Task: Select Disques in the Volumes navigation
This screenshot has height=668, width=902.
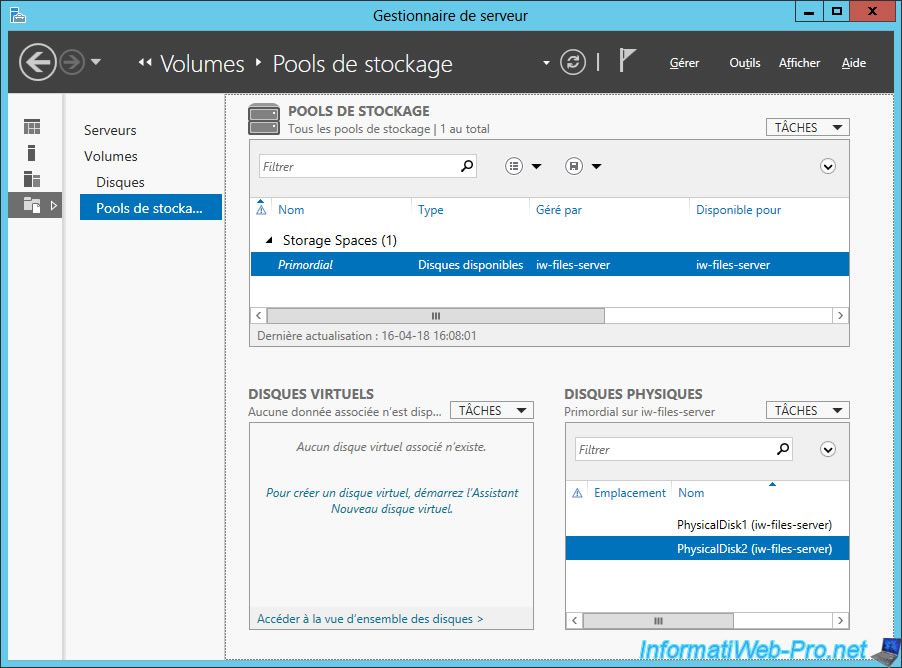Action: pyautogui.click(x=120, y=182)
